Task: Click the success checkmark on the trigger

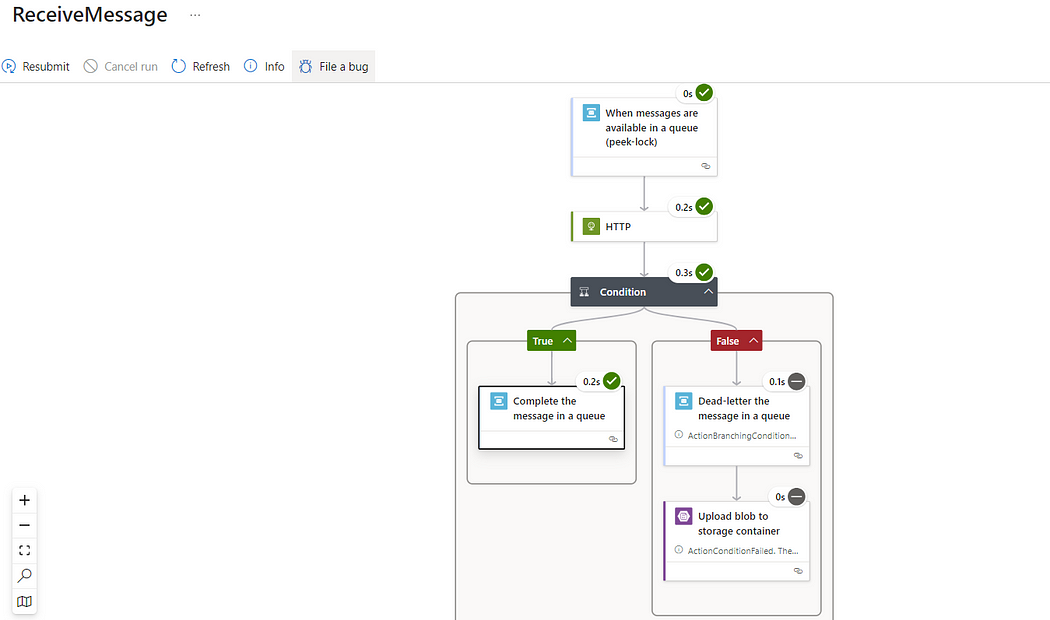Action: click(704, 92)
